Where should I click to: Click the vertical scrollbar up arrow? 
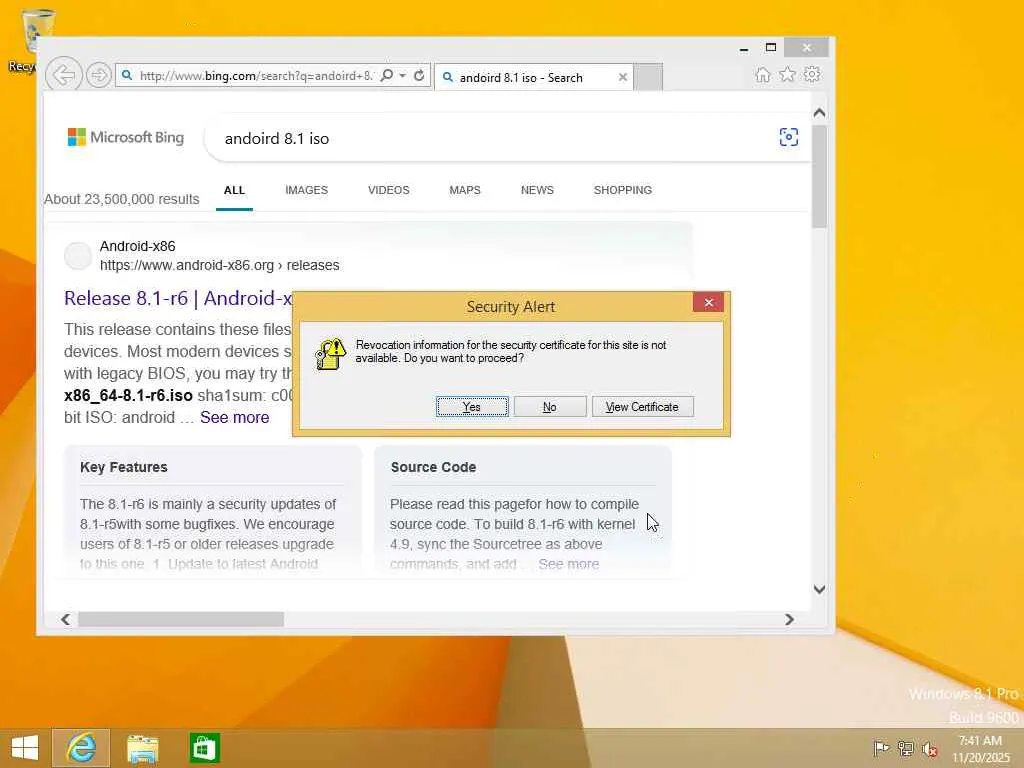[x=820, y=113]
